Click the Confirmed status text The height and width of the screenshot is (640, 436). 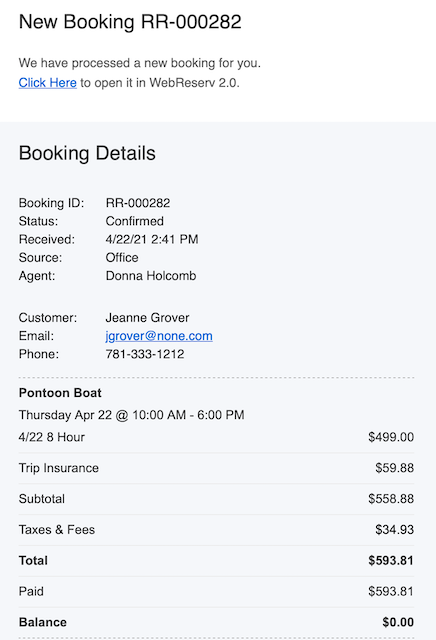pyautogui.click(x=134, y=221)
